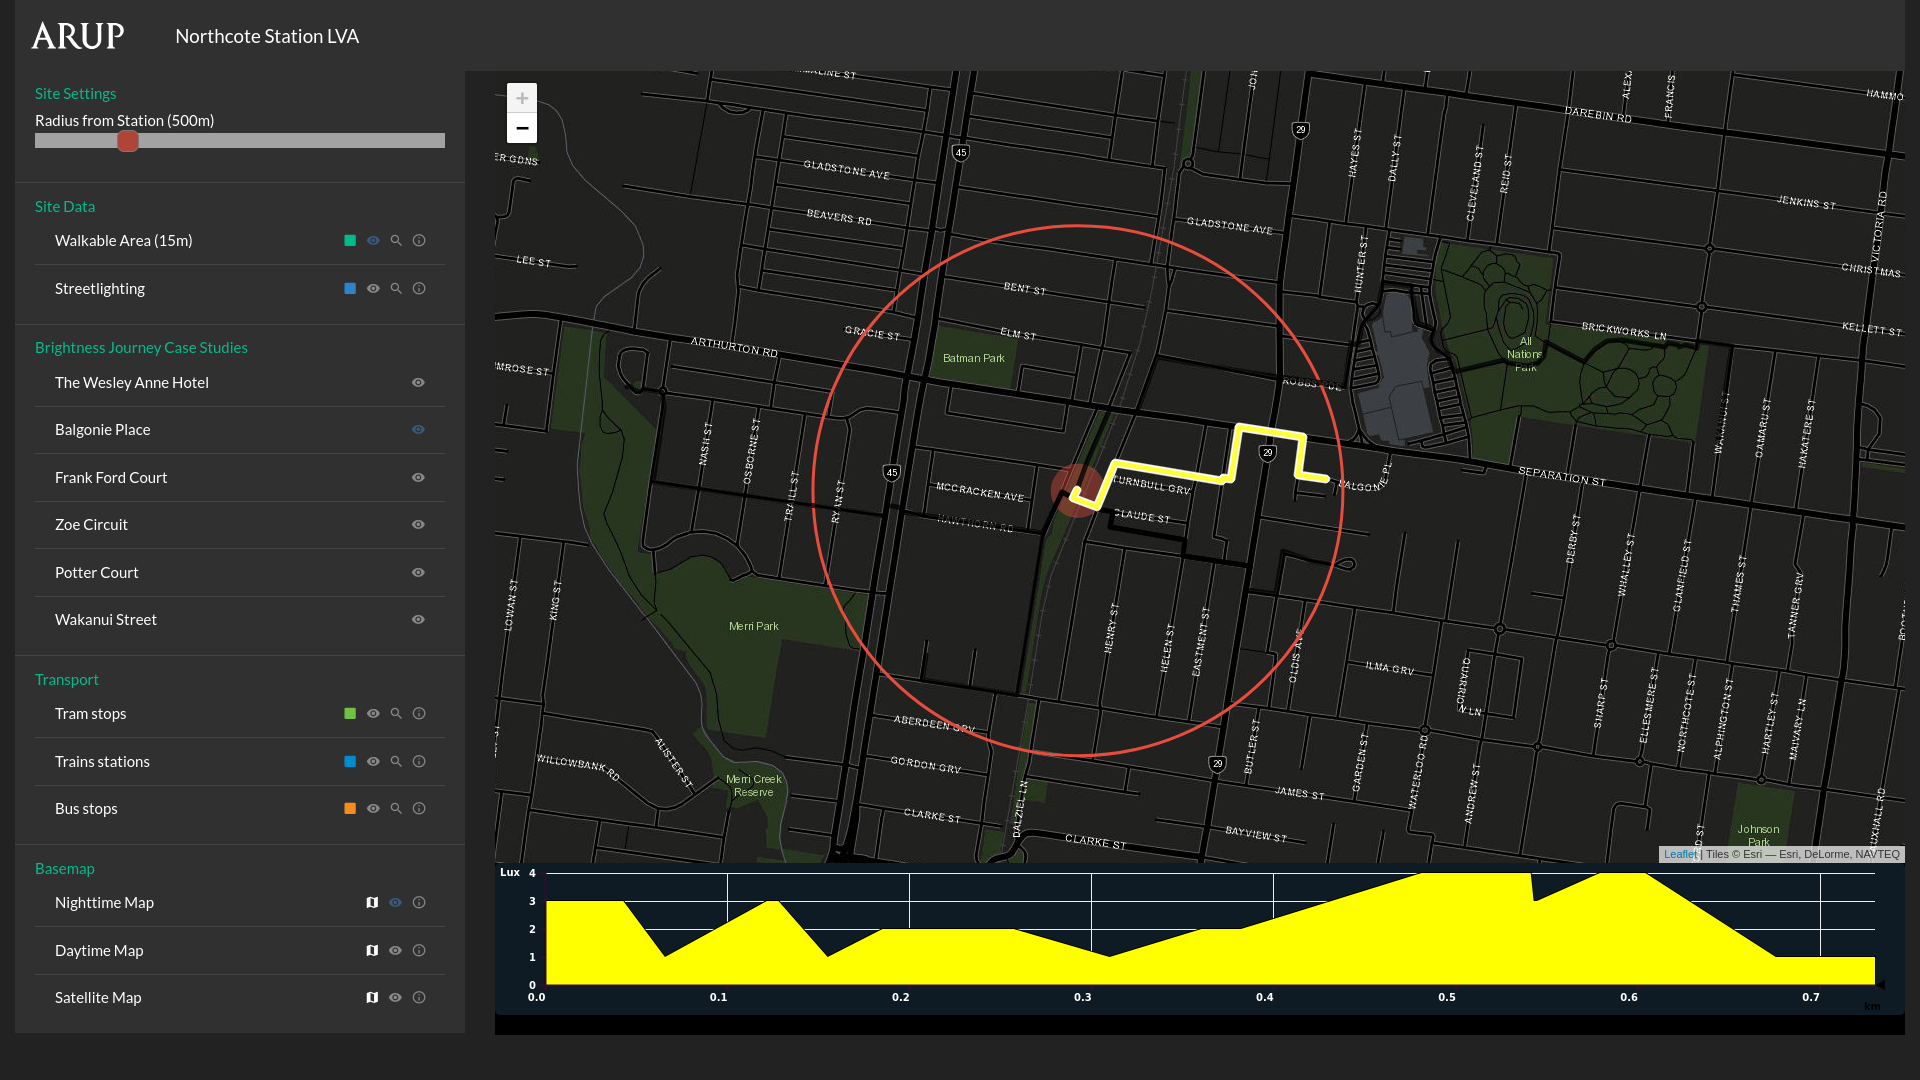This screenshot has height=1080, width=1920.
Task: Click the green Tram stops color swatch
Action: (x=350, y=714)
